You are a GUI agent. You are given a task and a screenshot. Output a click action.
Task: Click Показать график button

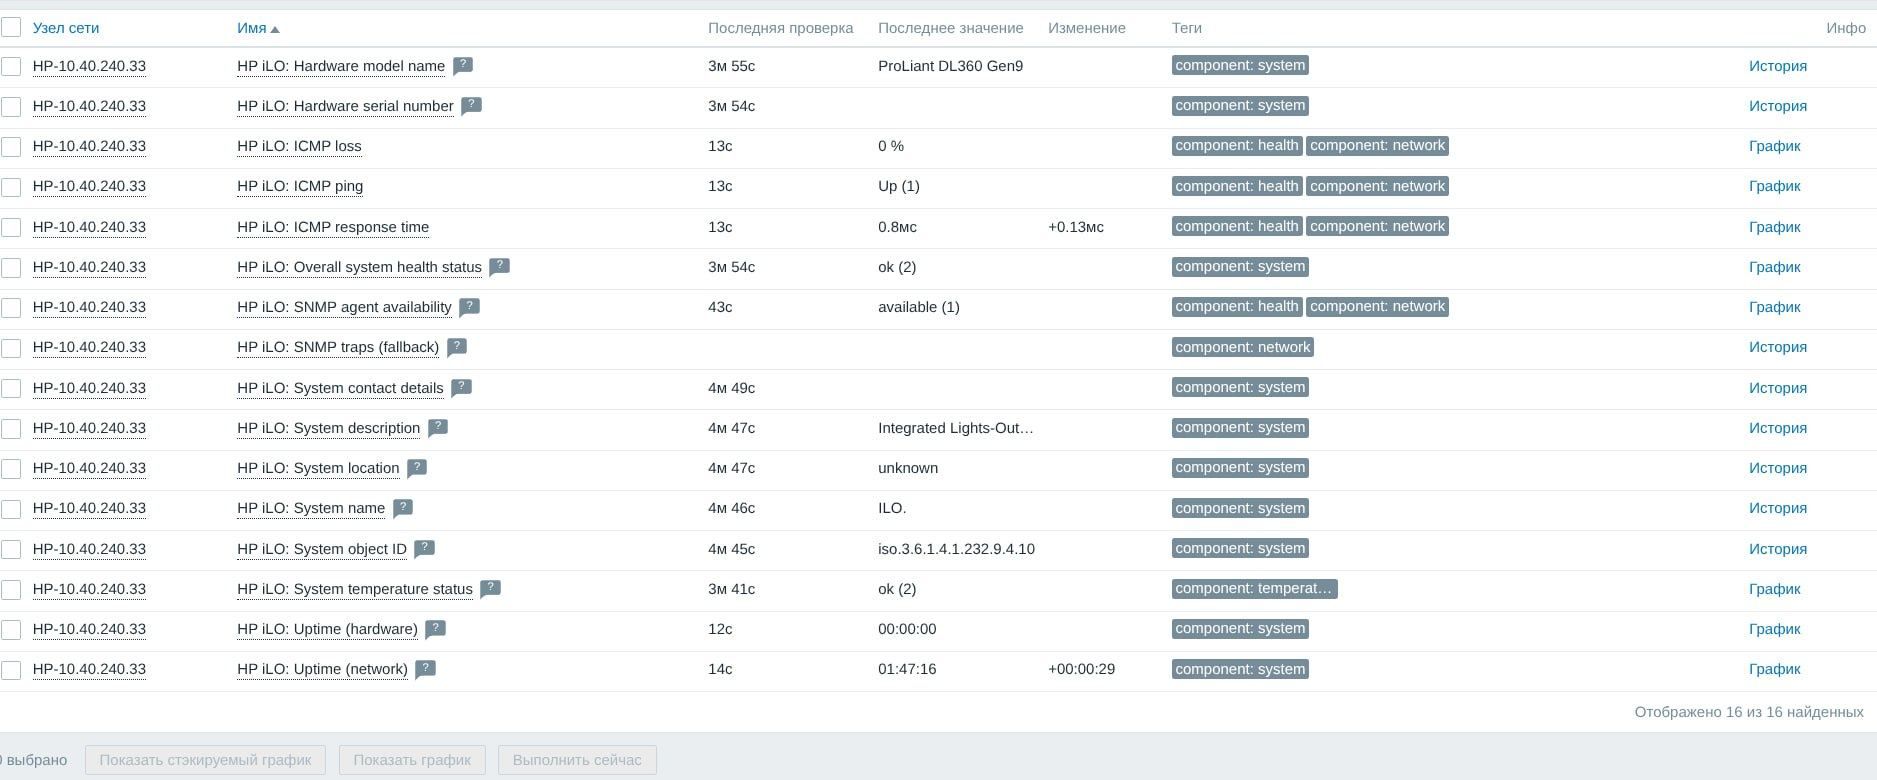coord(412,760)
